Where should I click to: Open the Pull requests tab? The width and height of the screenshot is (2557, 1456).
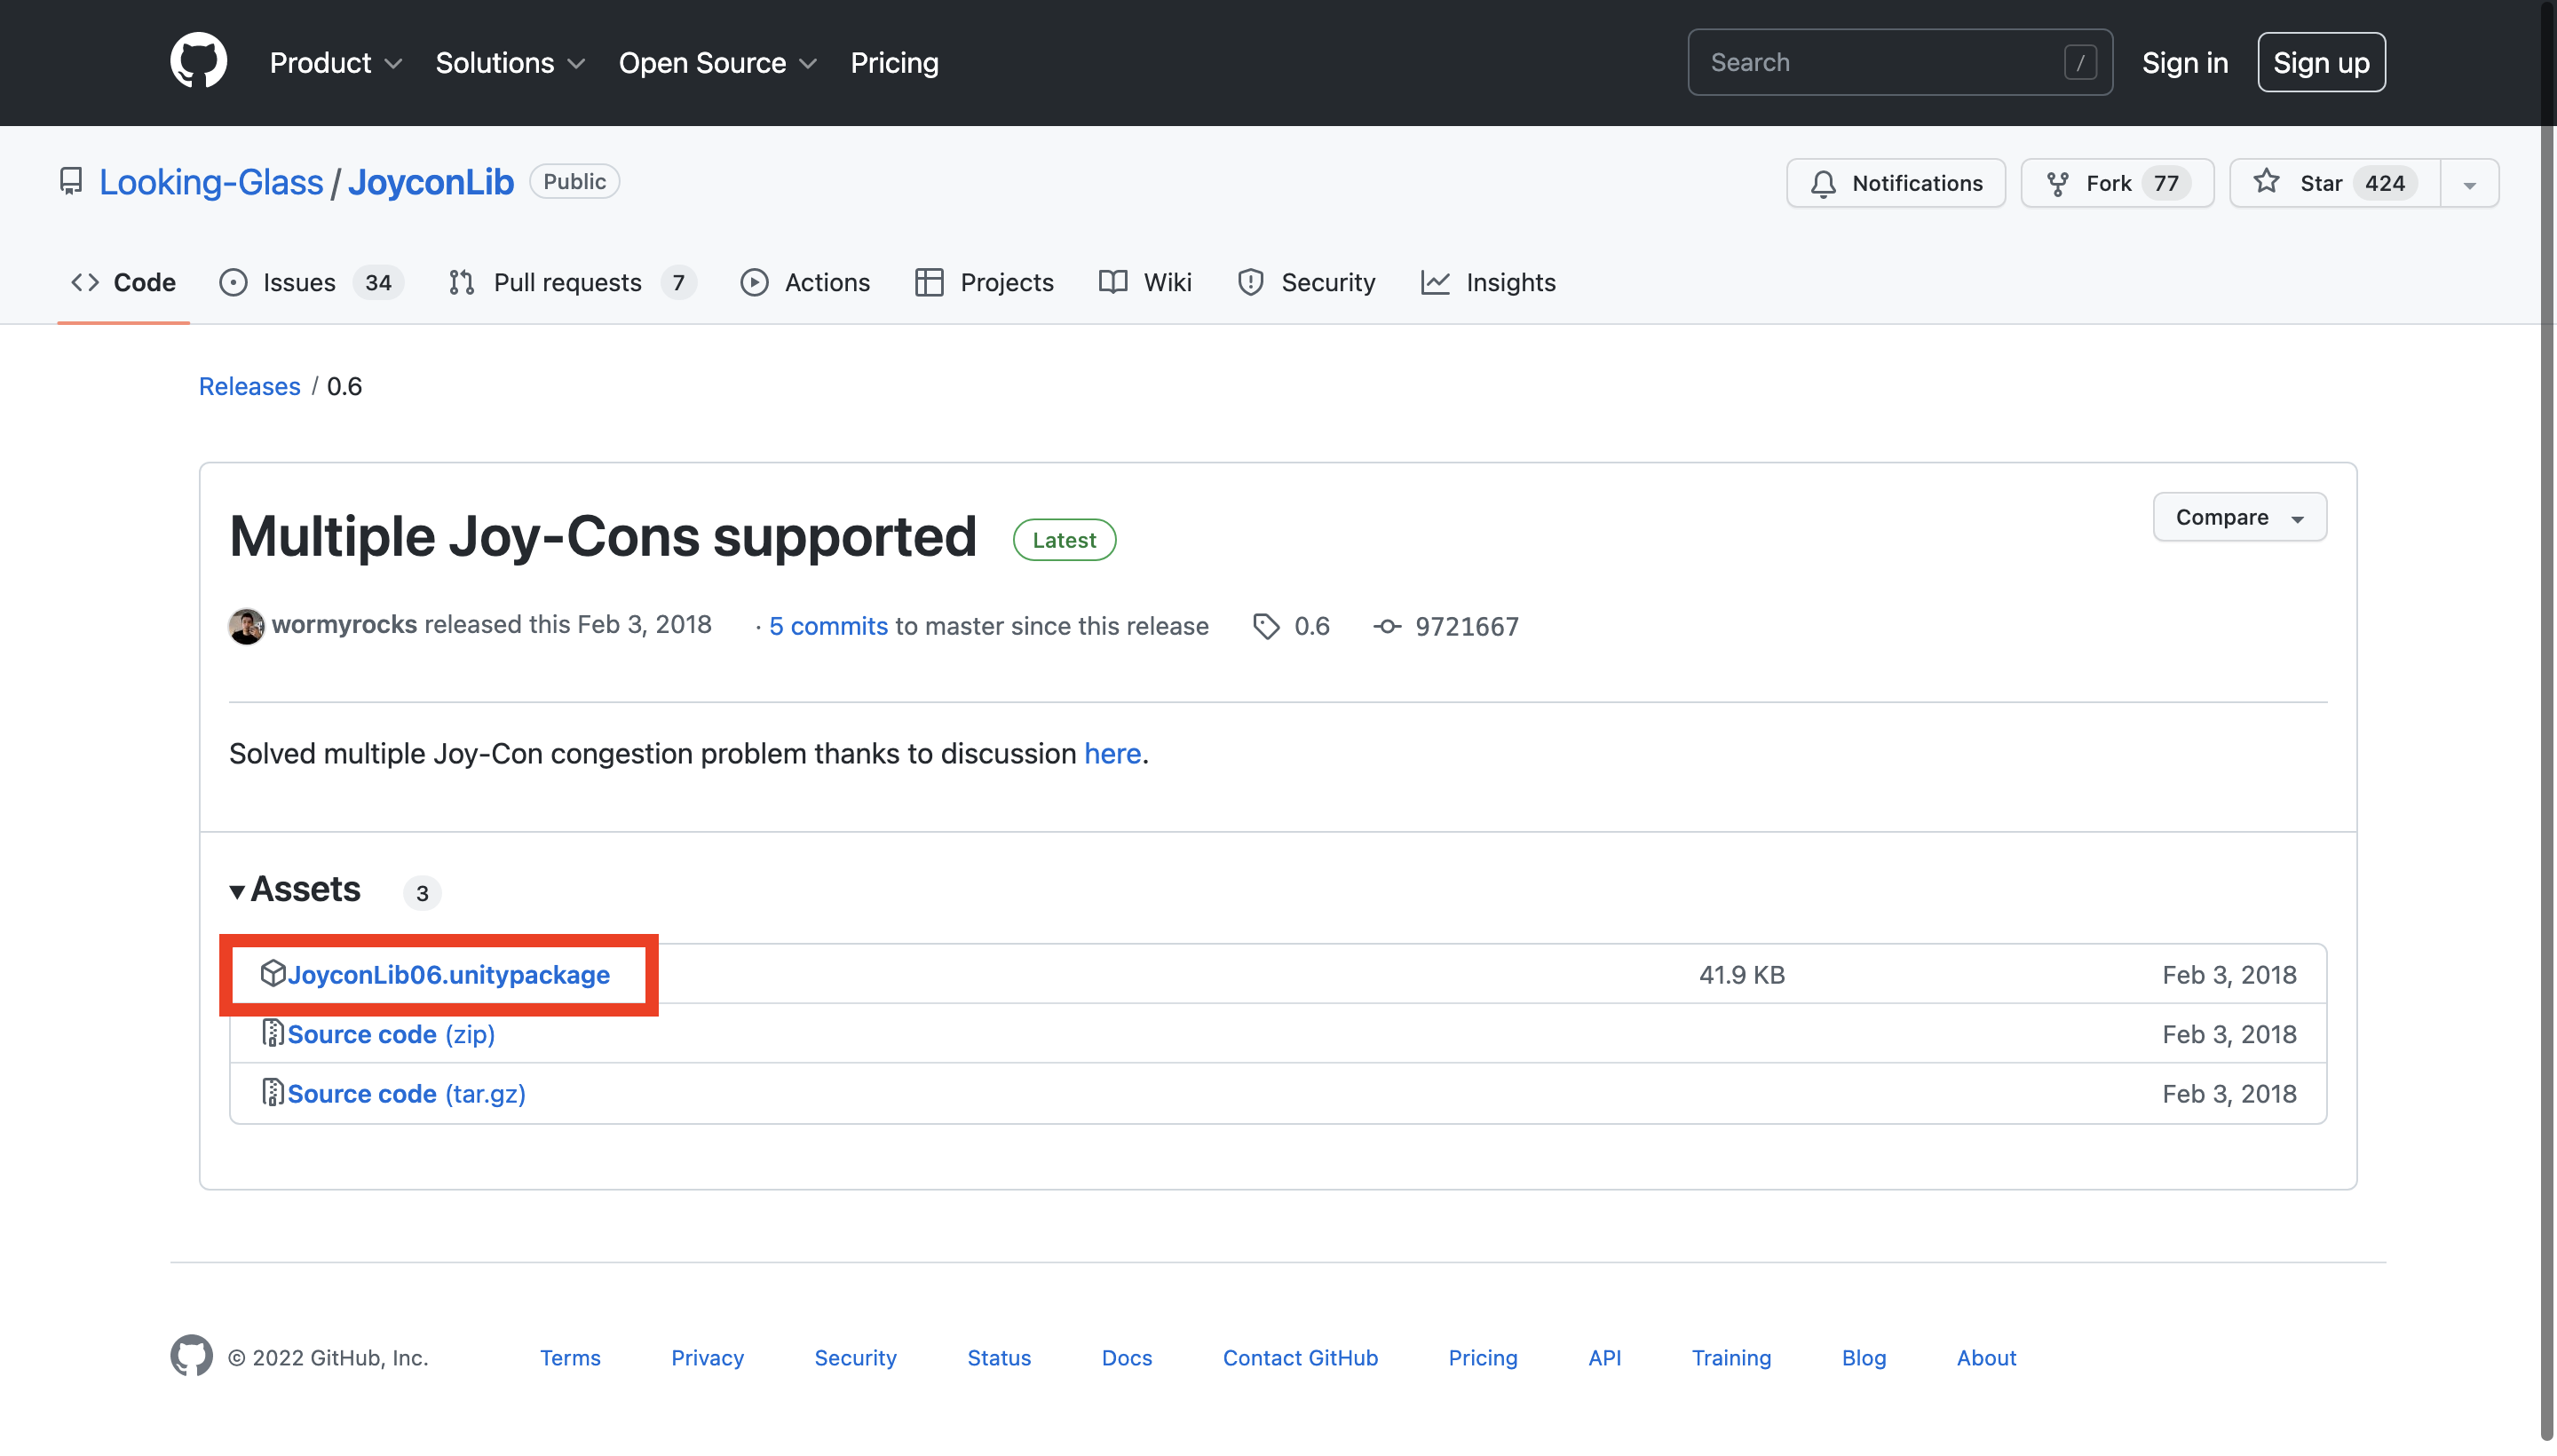pyautogui.click(x=570, y=282)
